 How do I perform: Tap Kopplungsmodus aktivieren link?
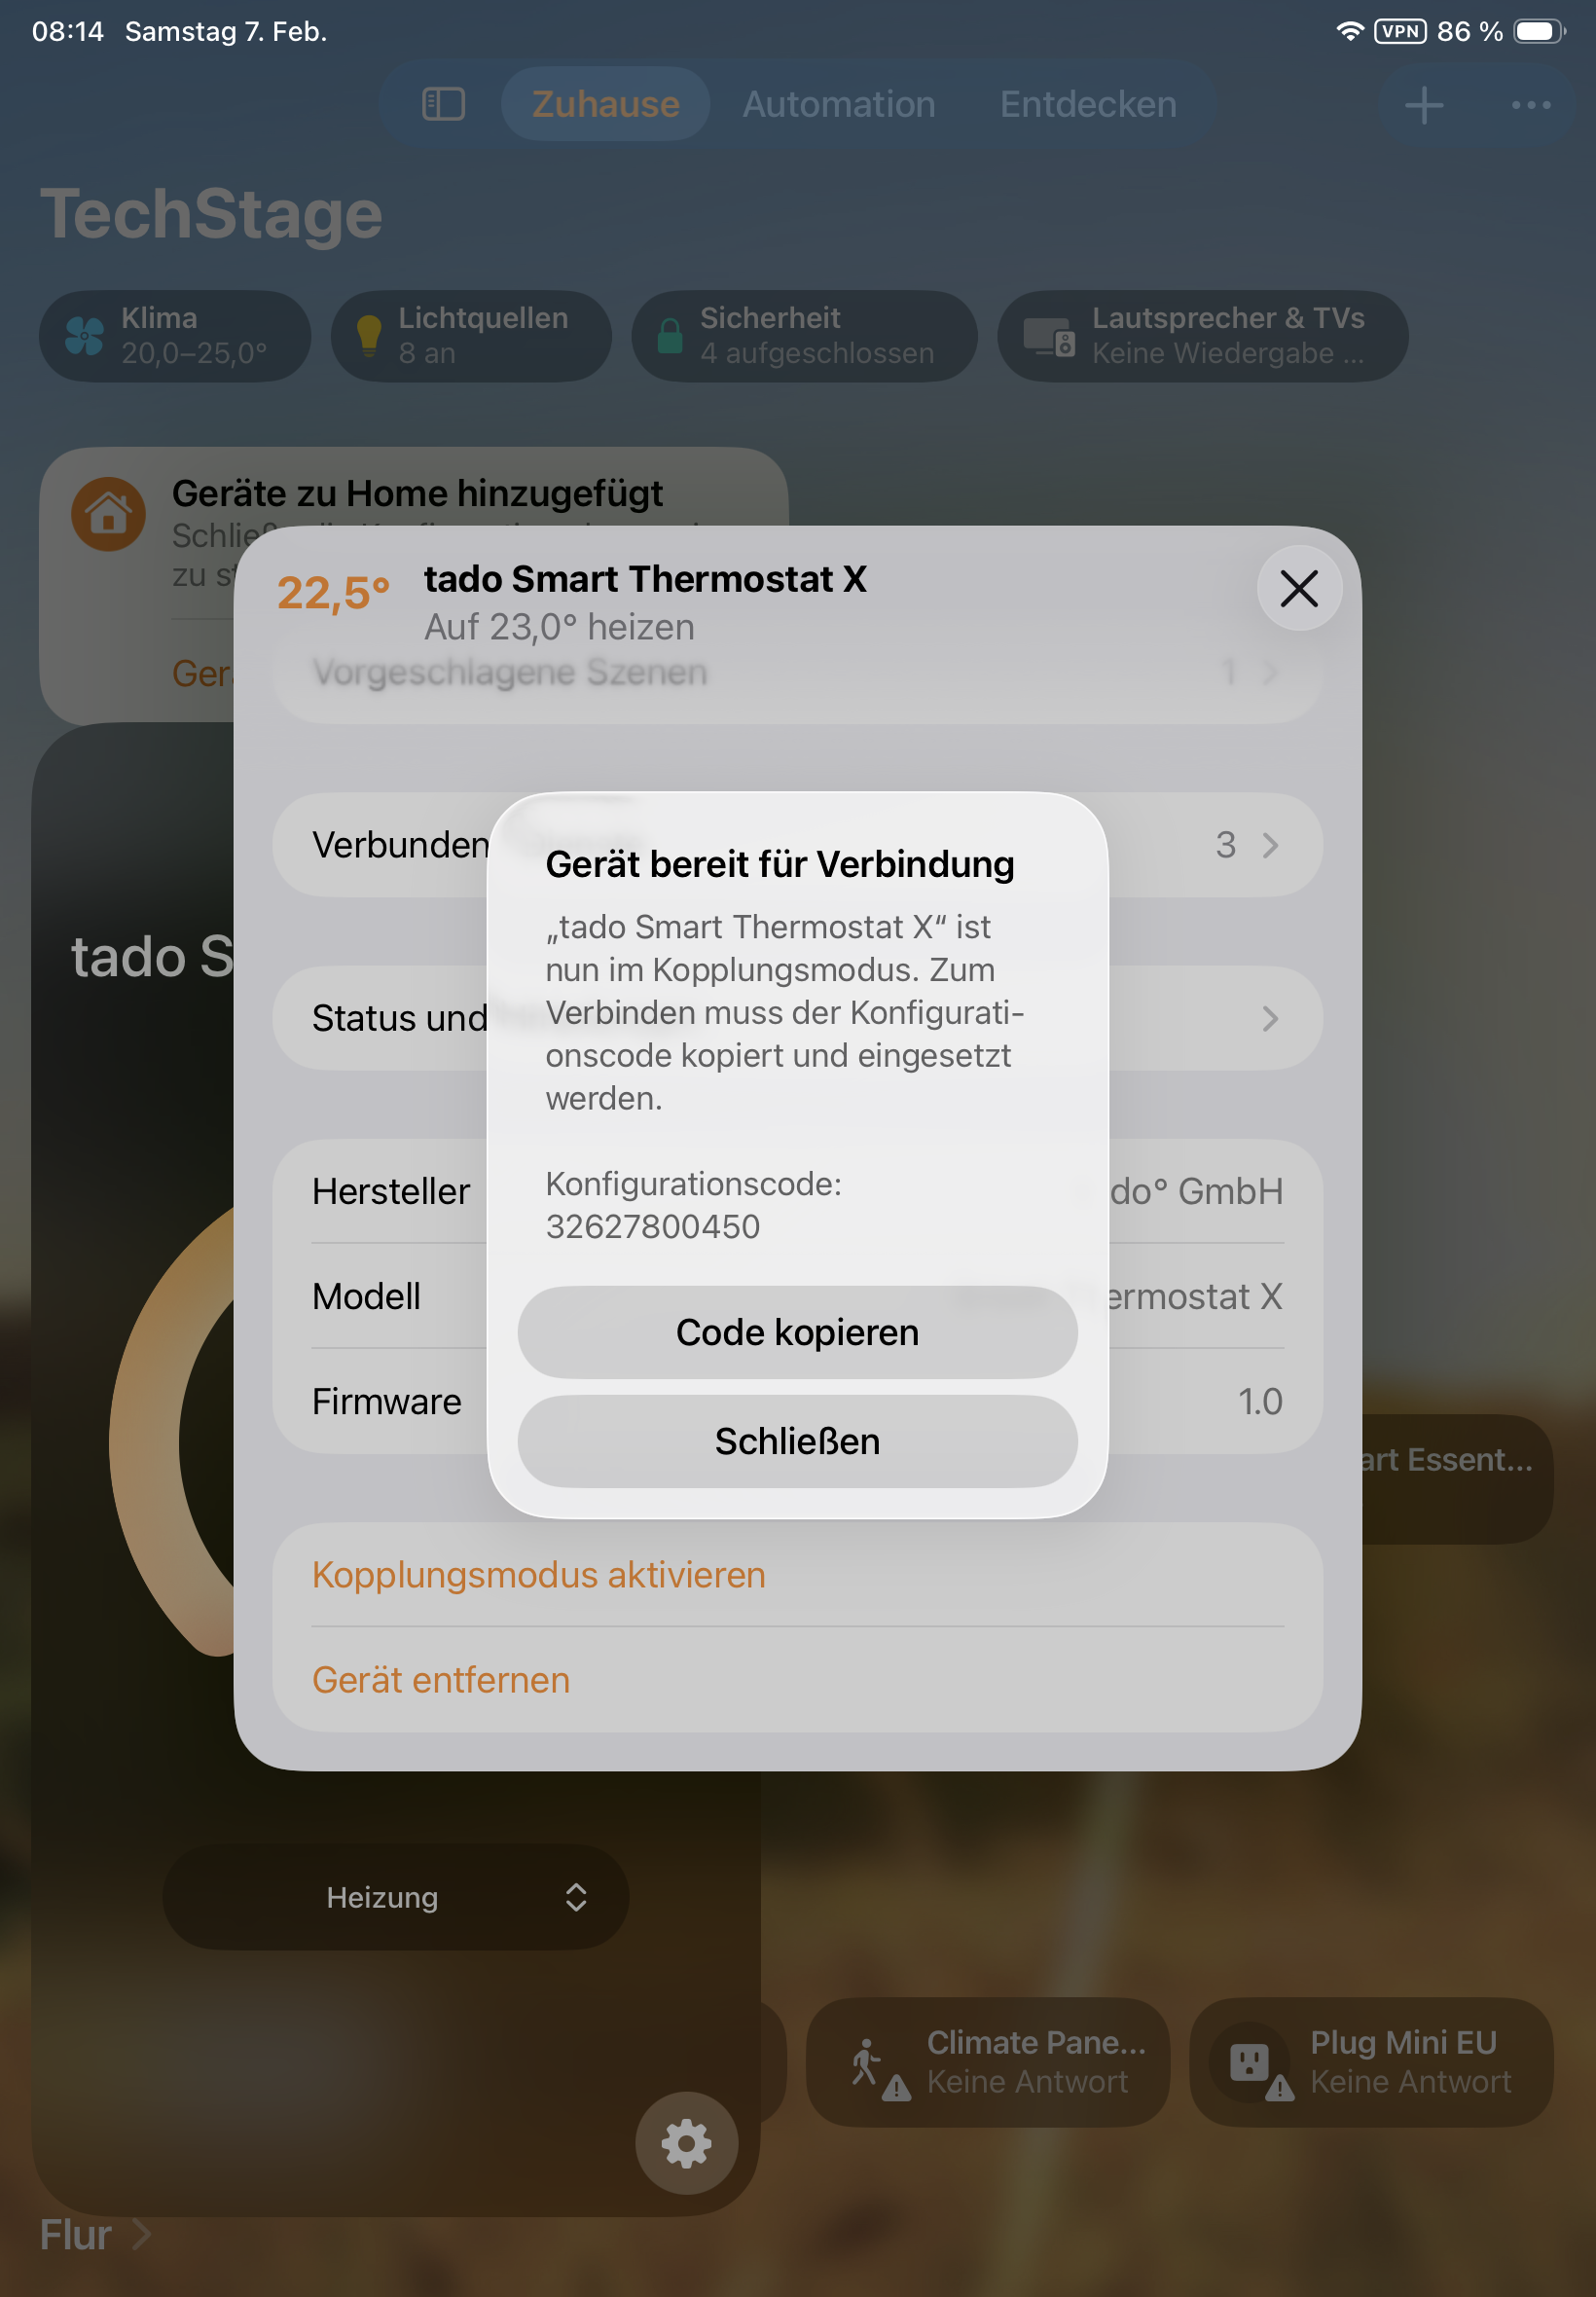pos(538,1575)
